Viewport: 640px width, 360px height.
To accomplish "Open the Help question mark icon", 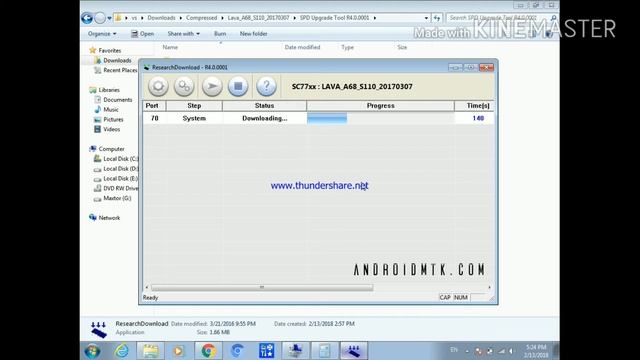I will click(266, 86).
